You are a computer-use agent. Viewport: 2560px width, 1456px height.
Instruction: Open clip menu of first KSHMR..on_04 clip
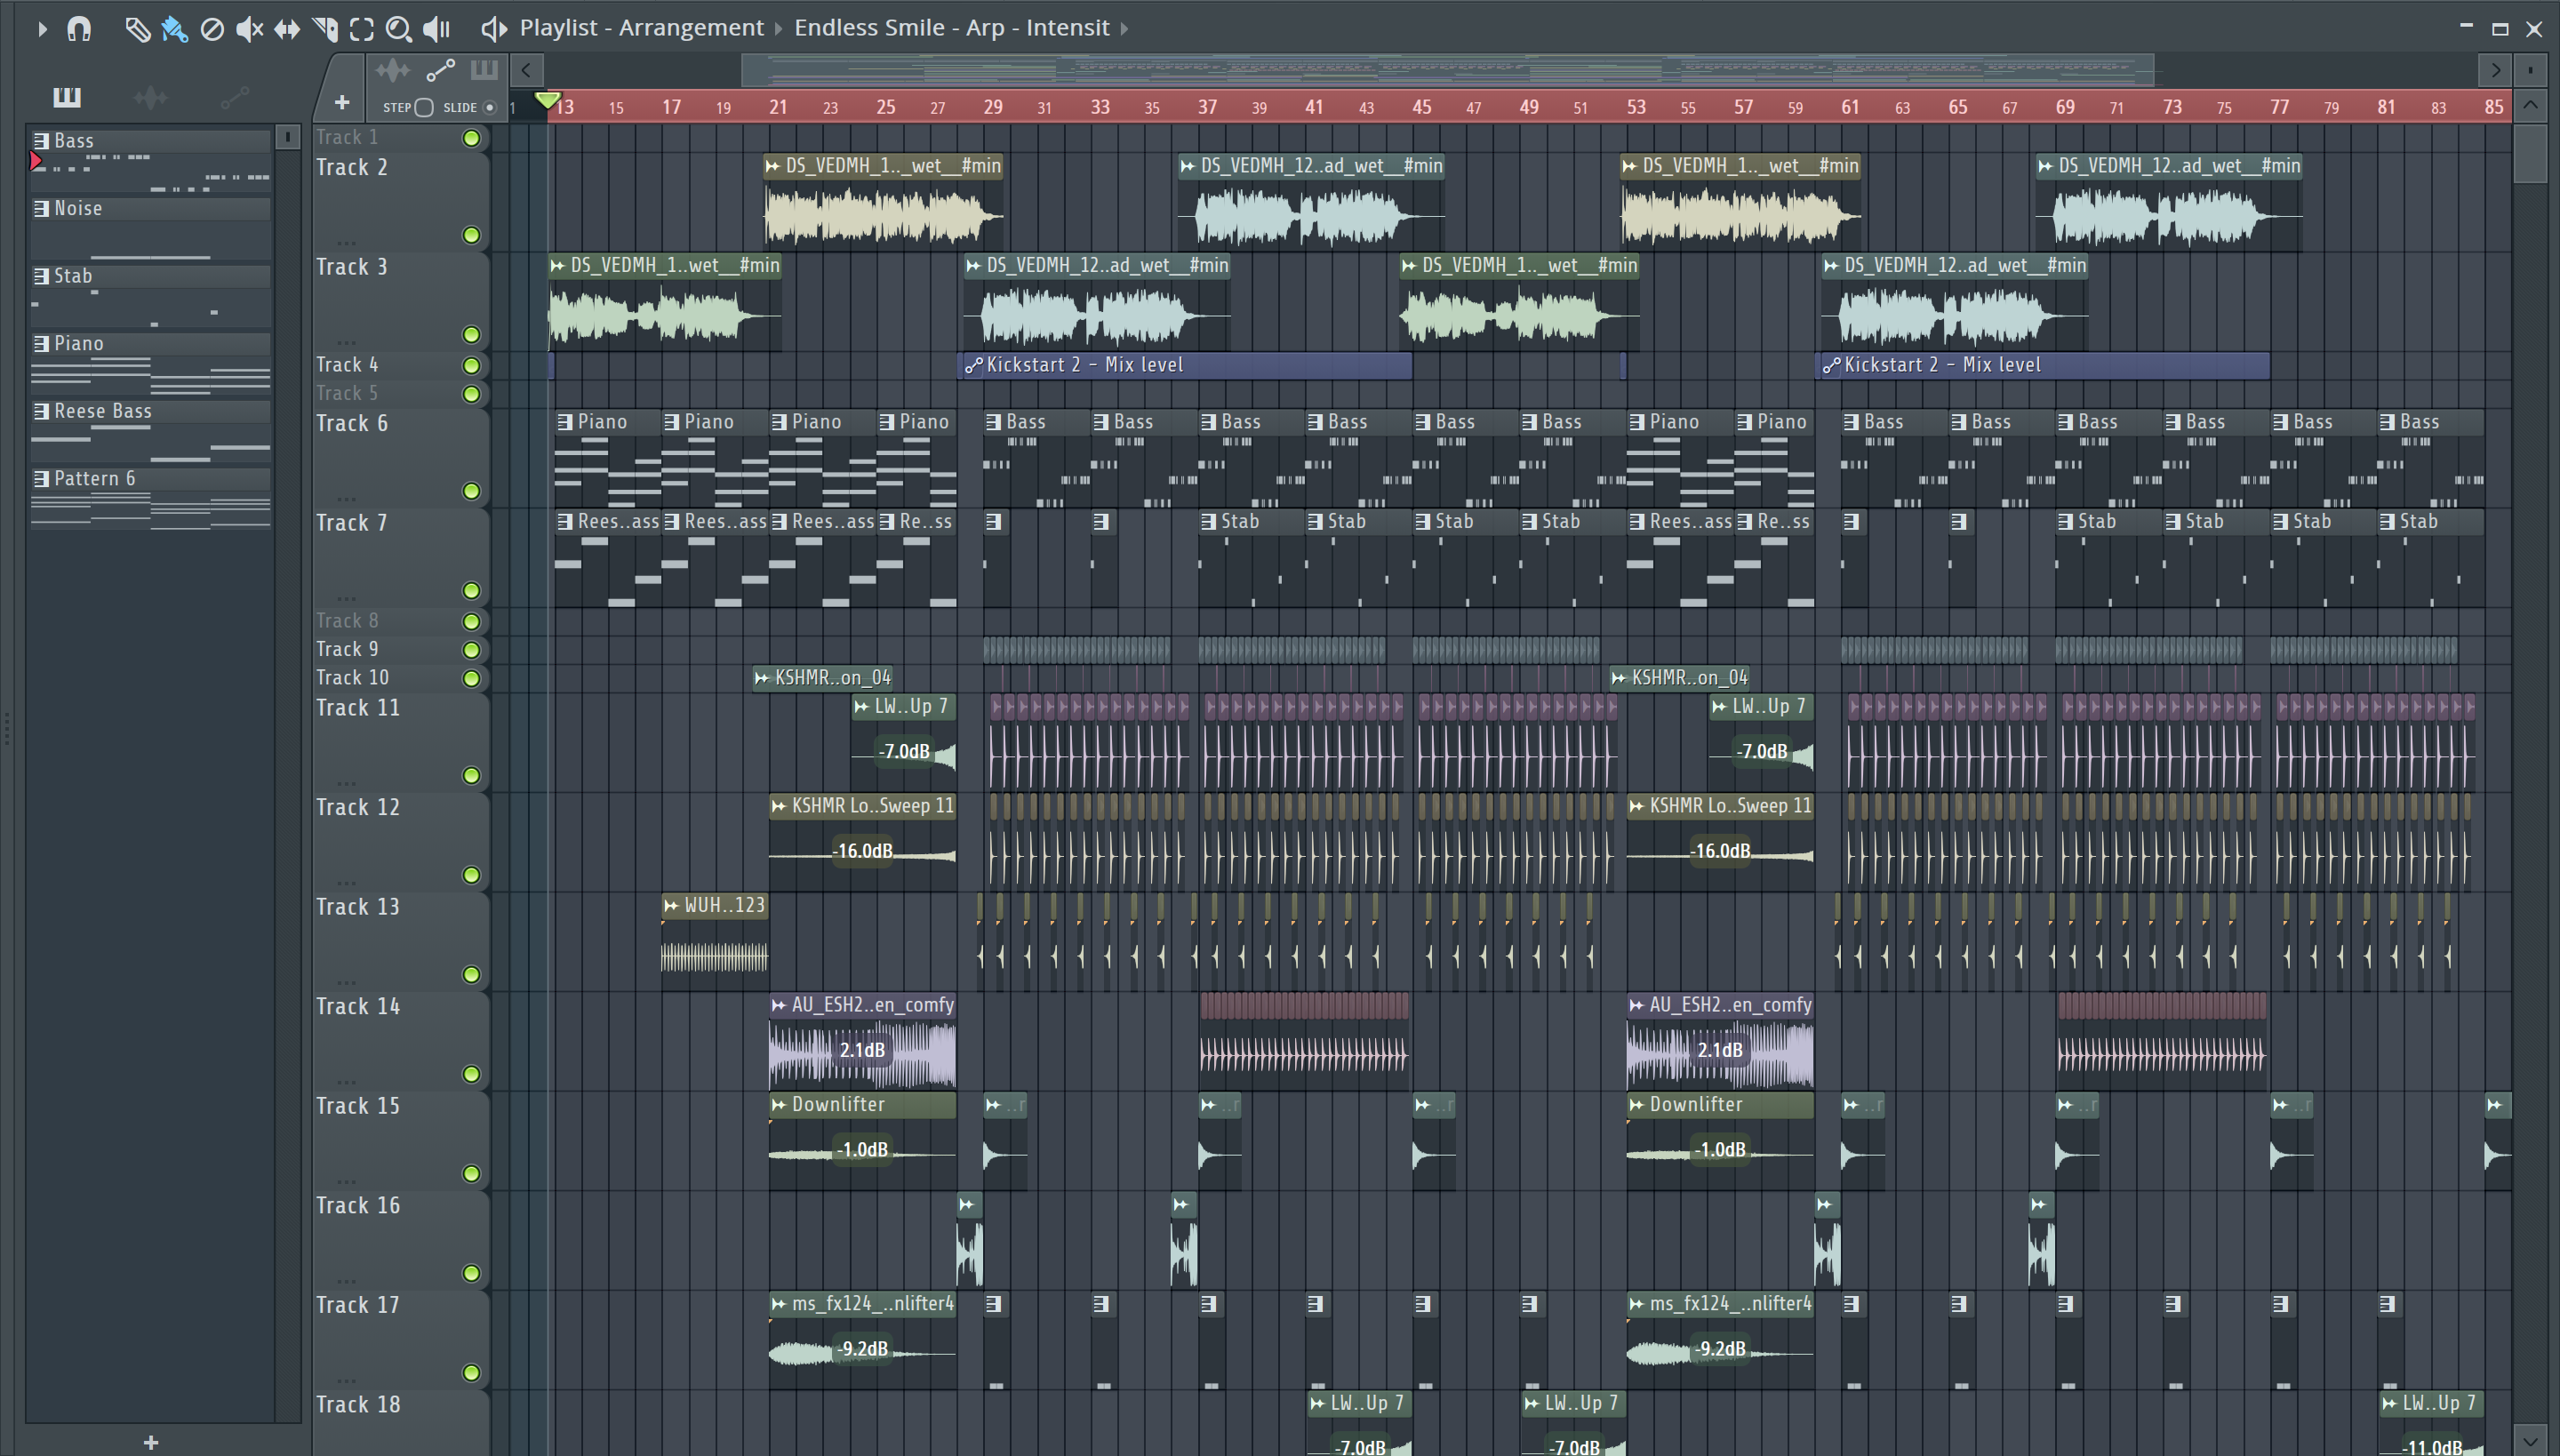pyautogui.click(x=762, y=678)
